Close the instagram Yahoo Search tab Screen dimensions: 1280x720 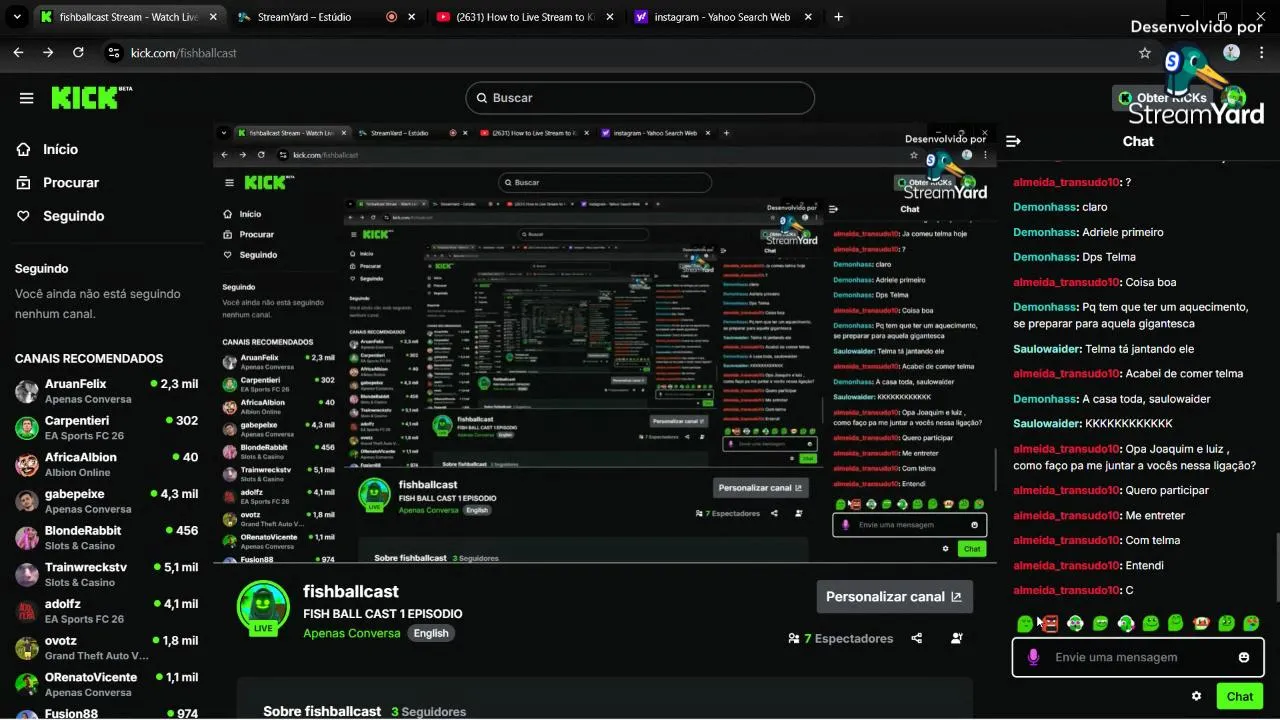pyautogui.click(x=808, y=17)
